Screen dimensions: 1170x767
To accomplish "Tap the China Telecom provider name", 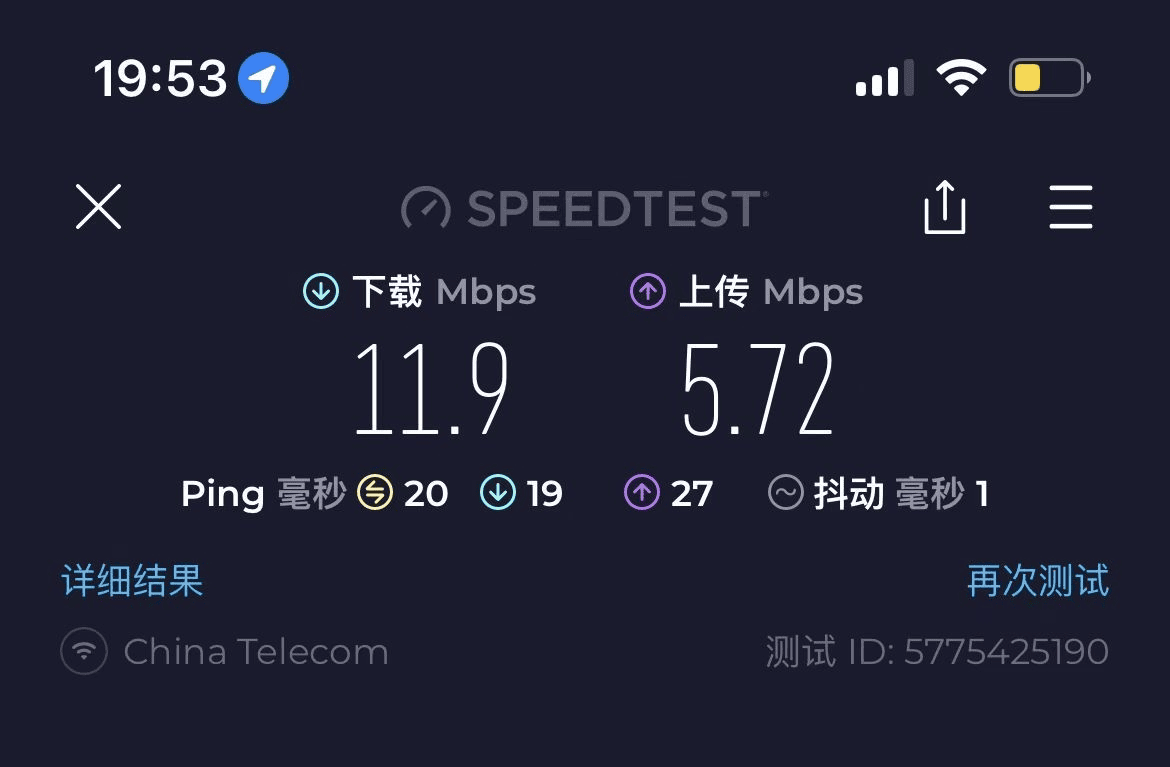I will coord(256,652).
